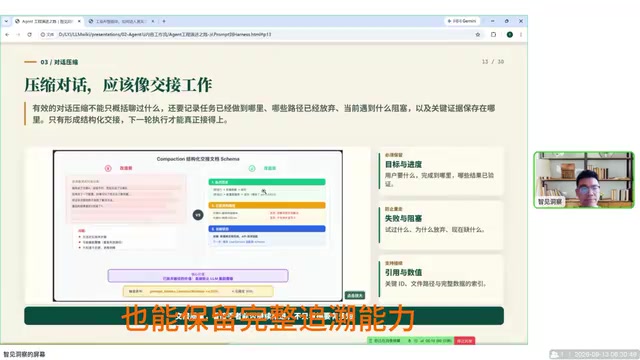640x360 pixels.
Task: Select the 失败与阻塞 card
Action: pyautogui.click(x=441, y=225)
